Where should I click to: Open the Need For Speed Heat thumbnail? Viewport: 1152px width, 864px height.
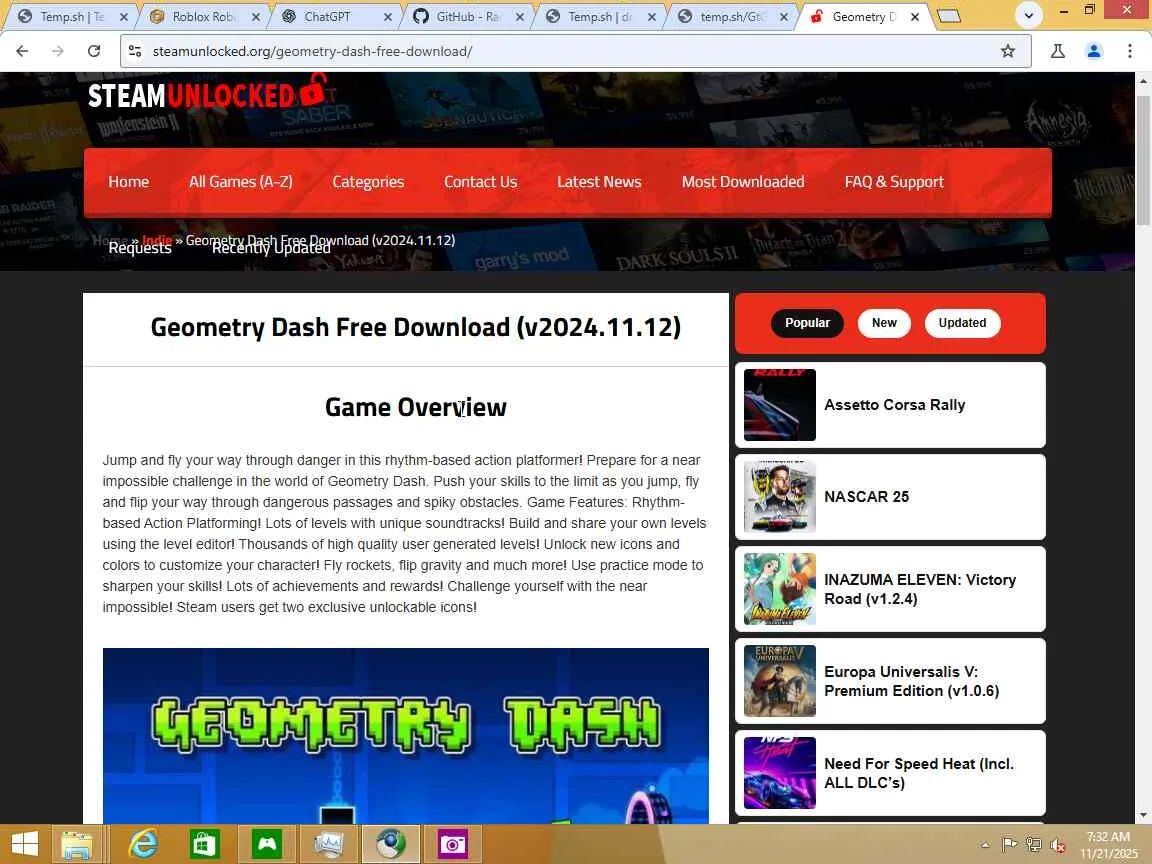pos(780,773)
